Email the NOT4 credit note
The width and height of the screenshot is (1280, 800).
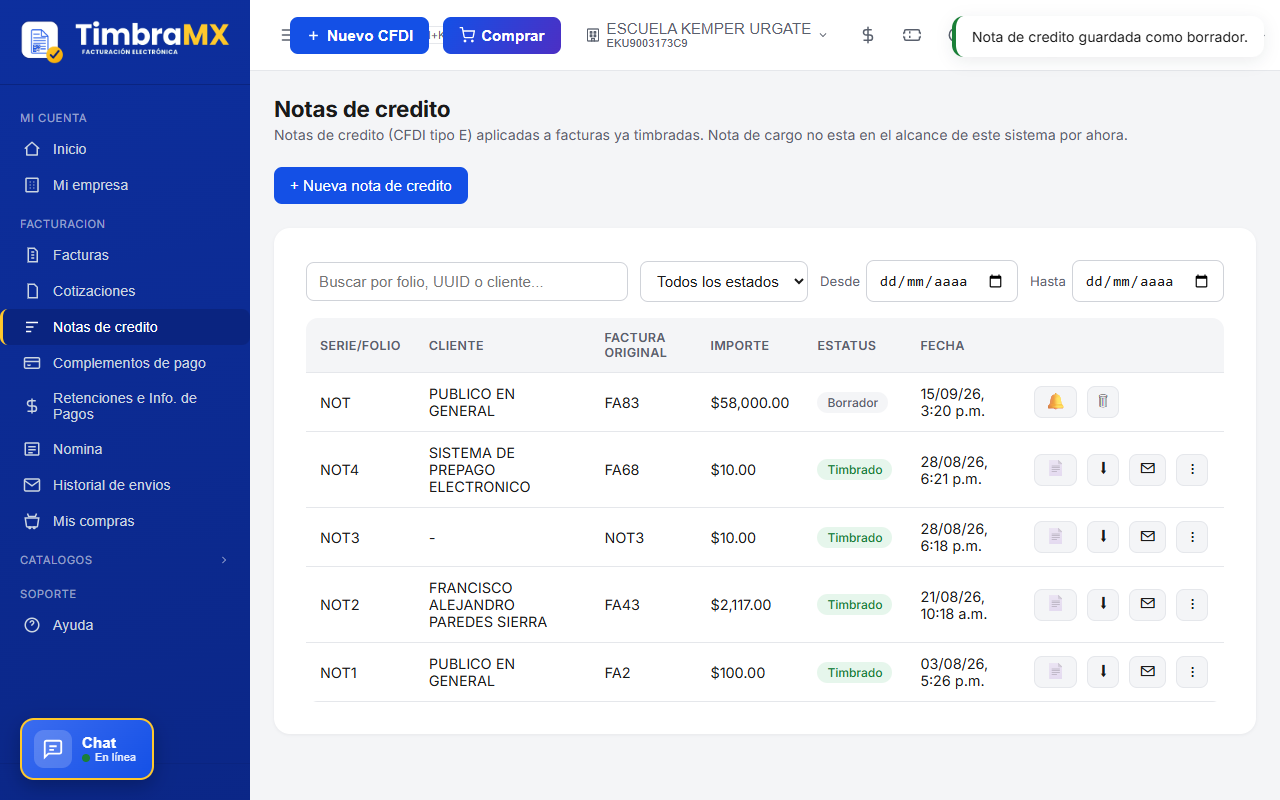pyautogui.click(x=1147, y=470)
